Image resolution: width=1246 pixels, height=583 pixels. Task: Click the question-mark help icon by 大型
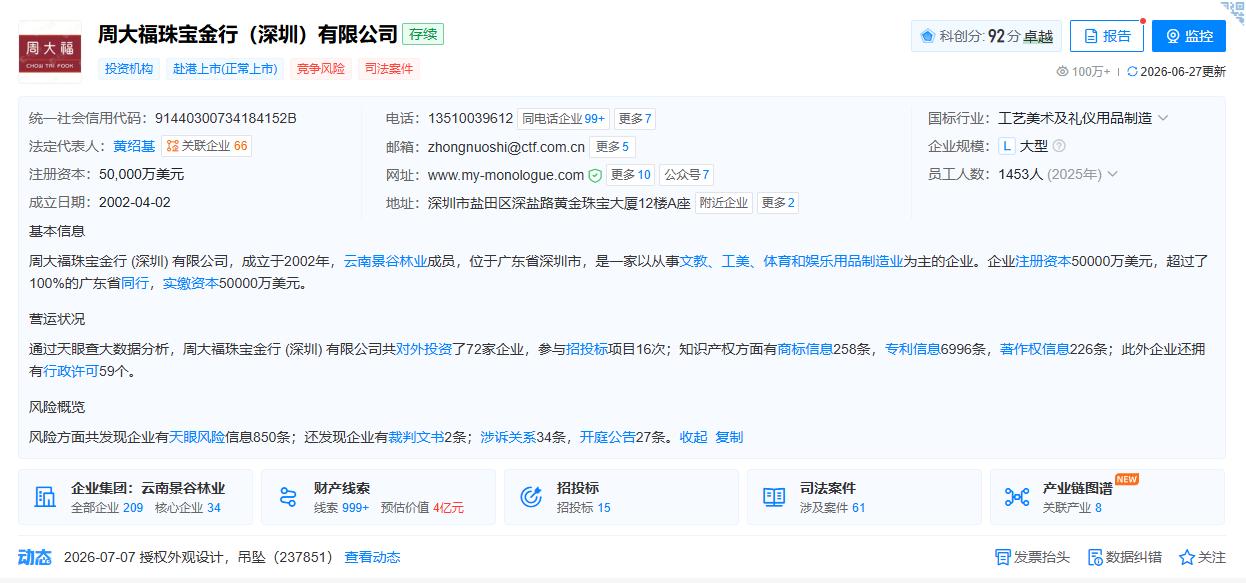pyautogui.click(x=1059, y=146)
